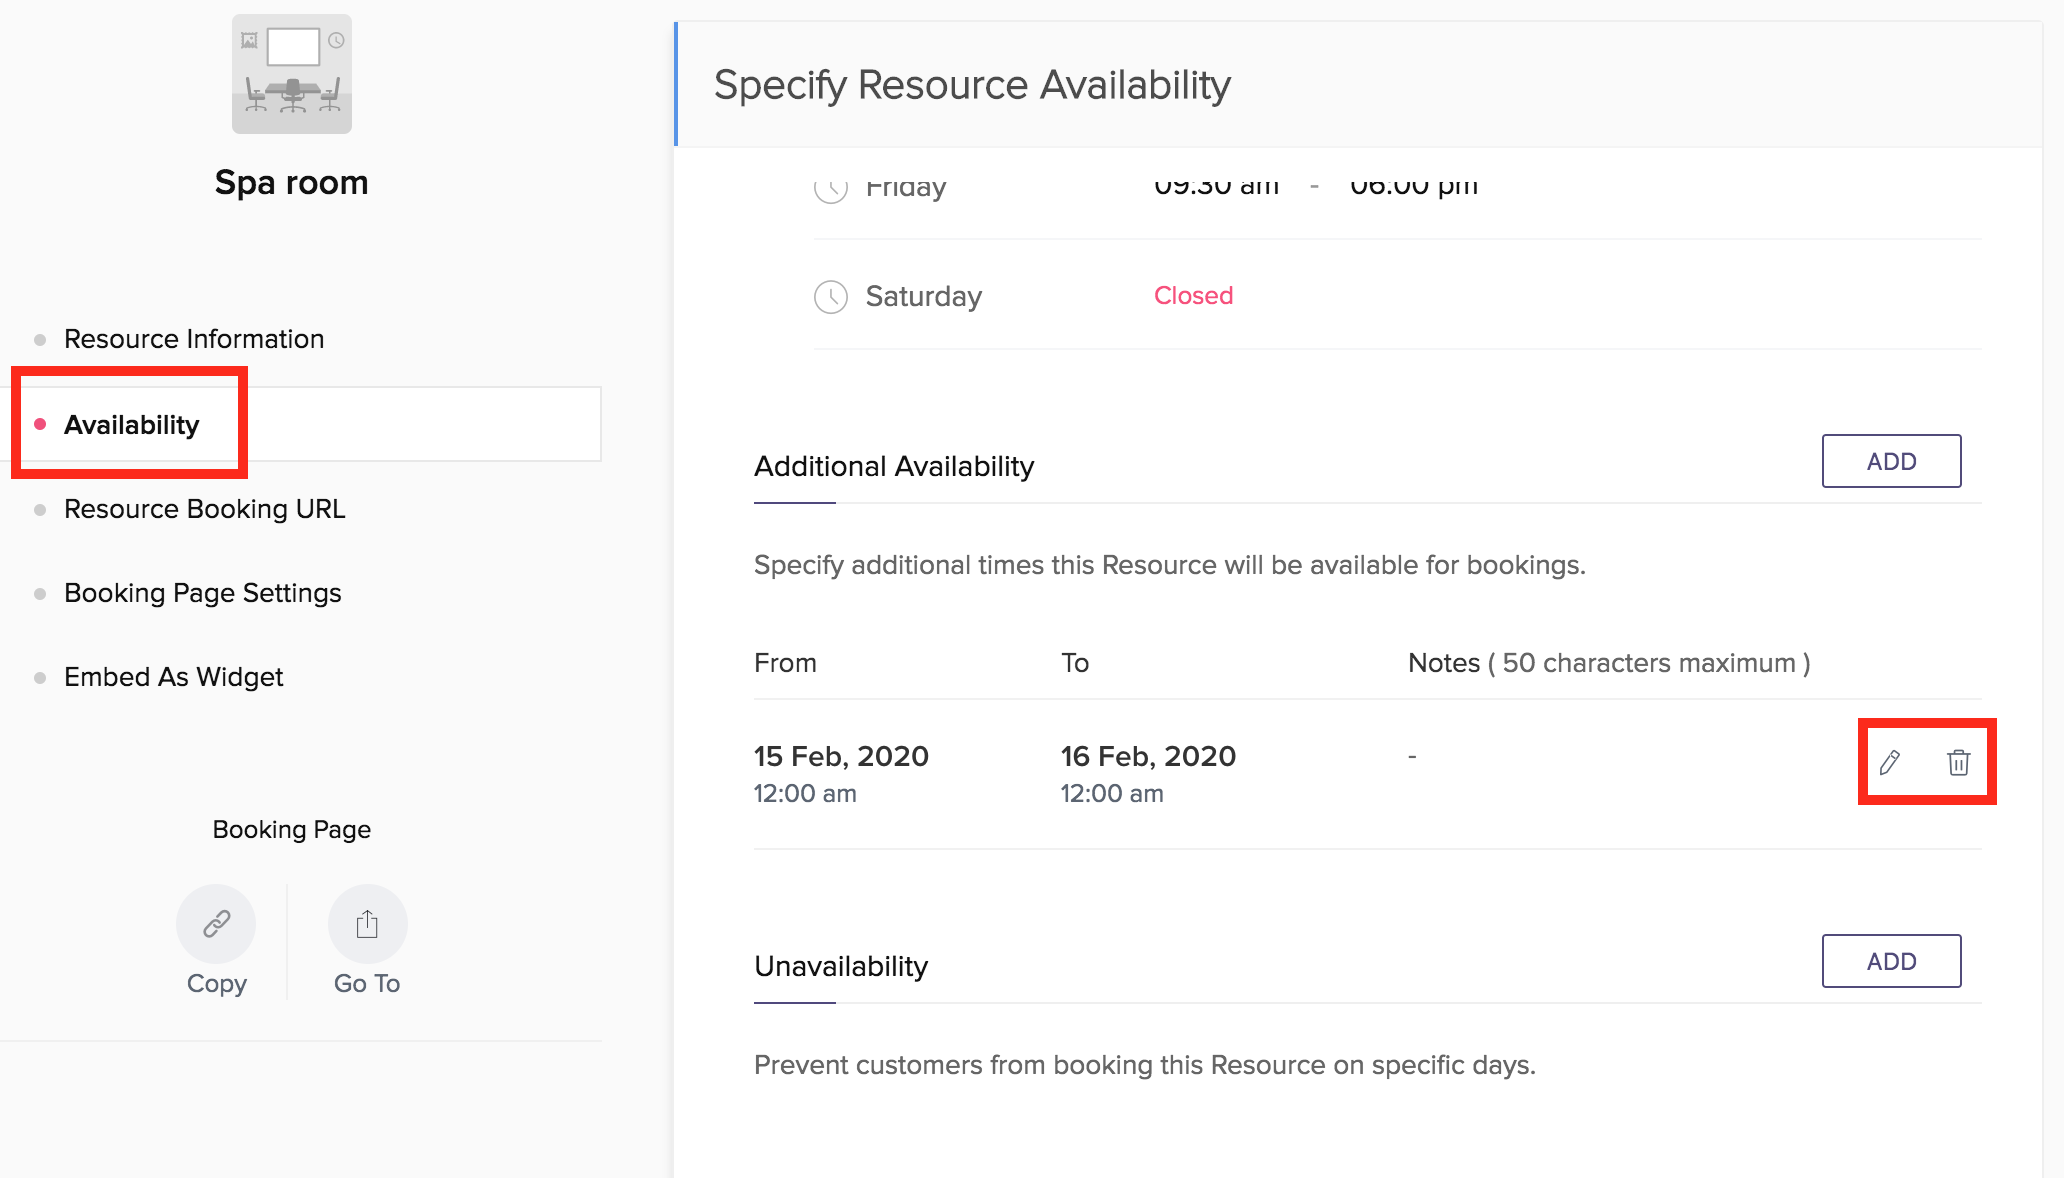Click the Spa room resource image

tap(292, 74)
